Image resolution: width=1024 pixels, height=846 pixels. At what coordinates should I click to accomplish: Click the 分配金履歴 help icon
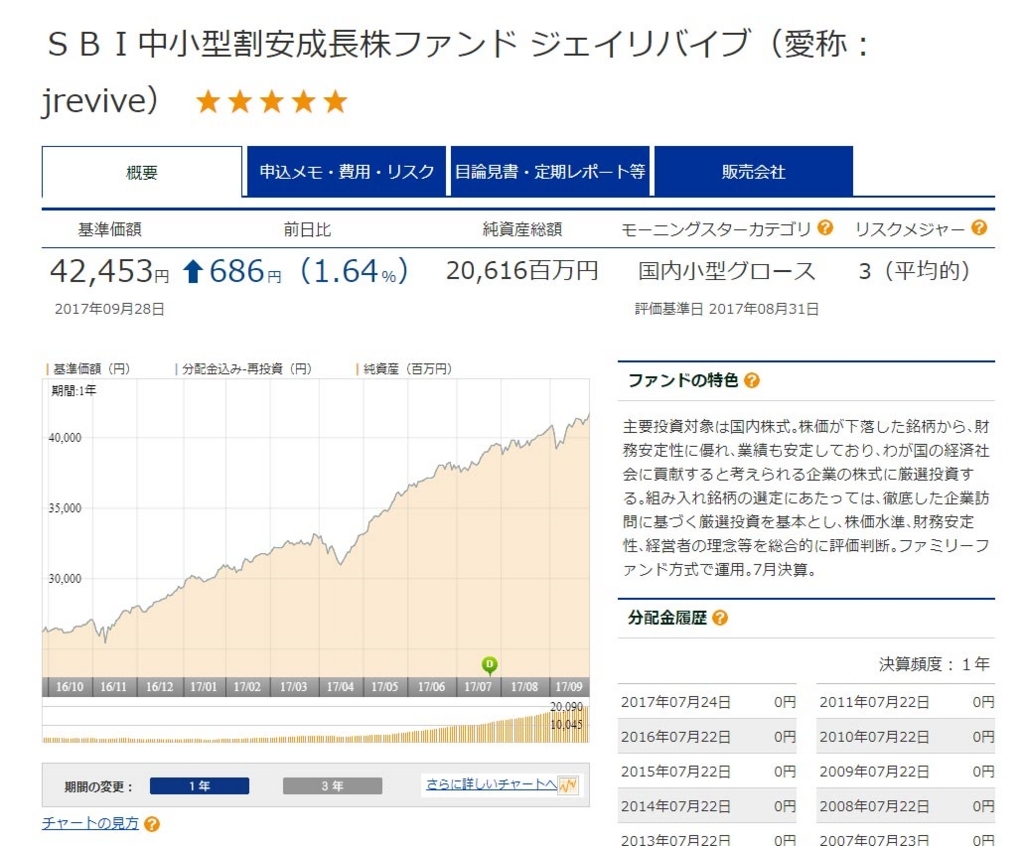coord(722,618)
